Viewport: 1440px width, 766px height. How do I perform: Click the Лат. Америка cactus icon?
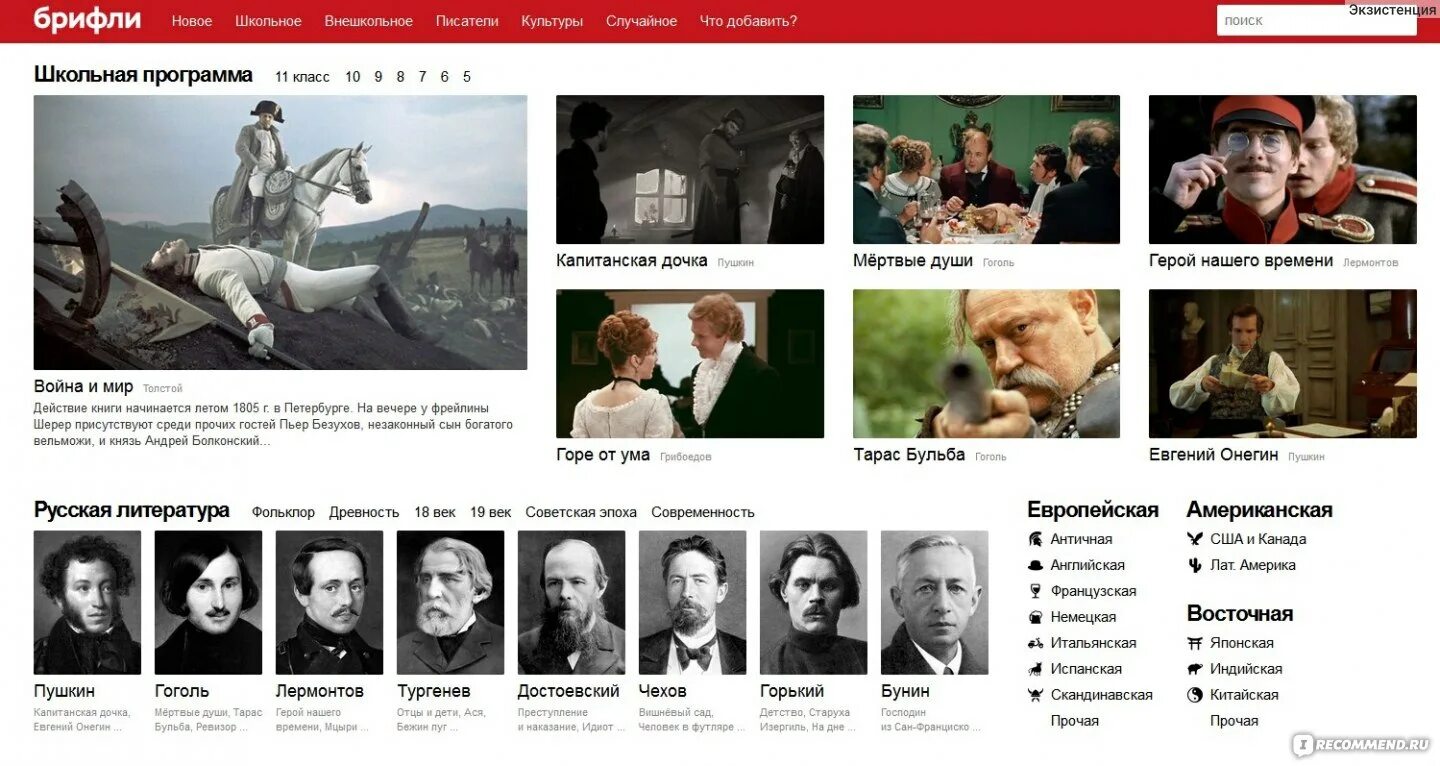click(1194, 565)
